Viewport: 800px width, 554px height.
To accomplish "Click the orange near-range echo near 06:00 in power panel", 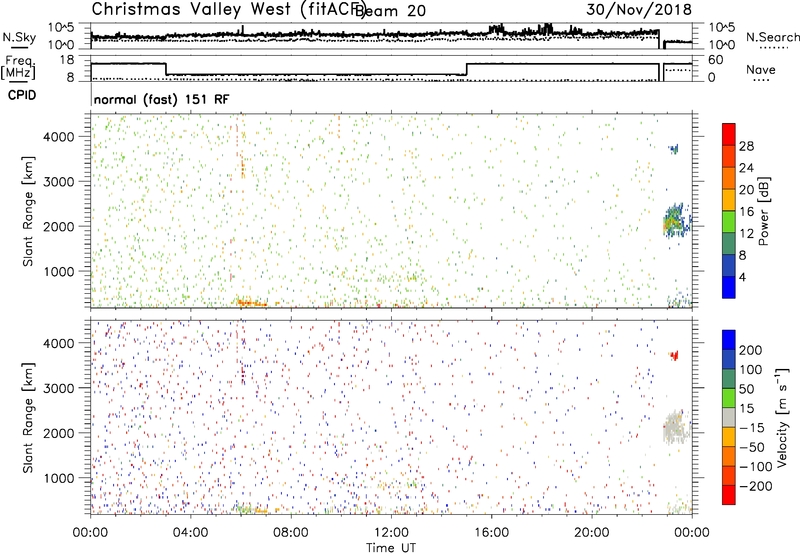I will pos(251,303).
